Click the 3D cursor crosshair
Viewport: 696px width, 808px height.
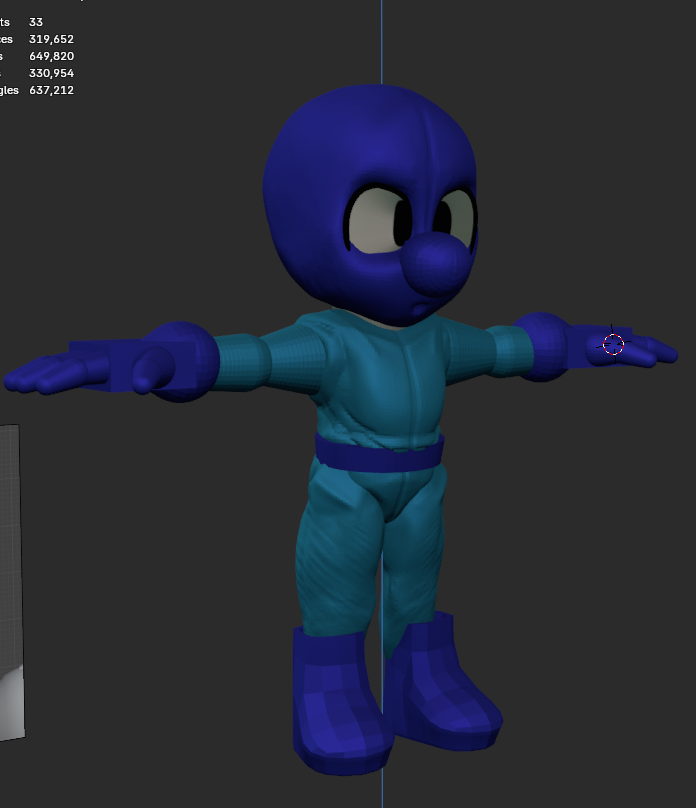pyautogui.click(x=613, y=344)
